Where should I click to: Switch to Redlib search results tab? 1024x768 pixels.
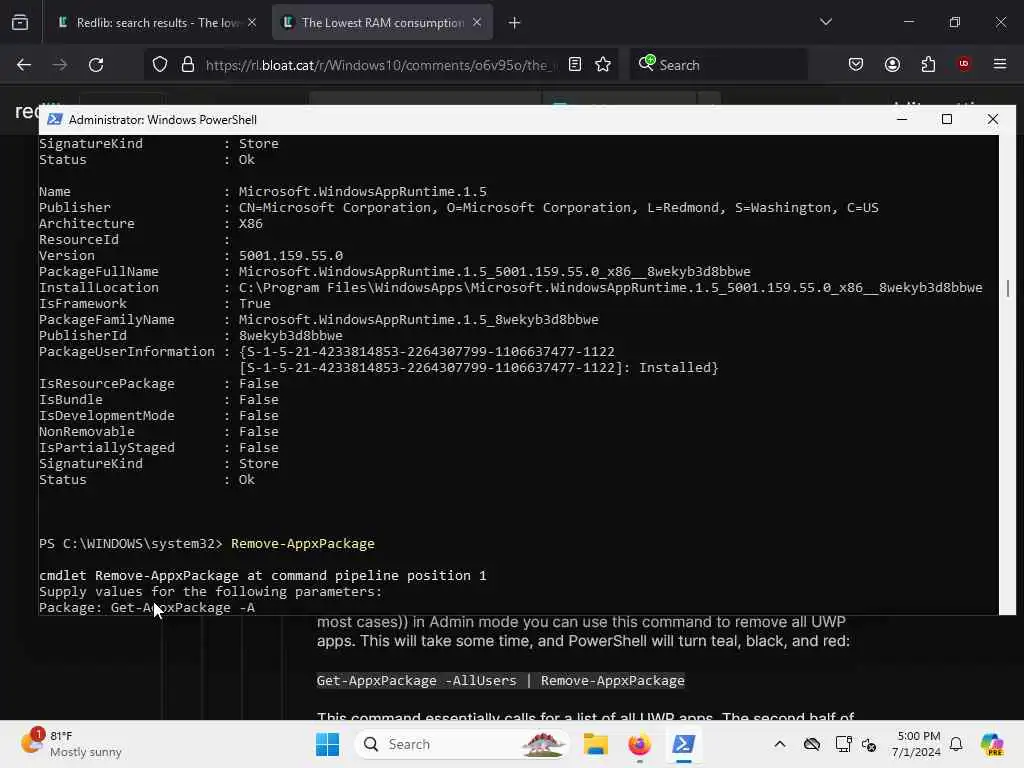click(157, 23)
